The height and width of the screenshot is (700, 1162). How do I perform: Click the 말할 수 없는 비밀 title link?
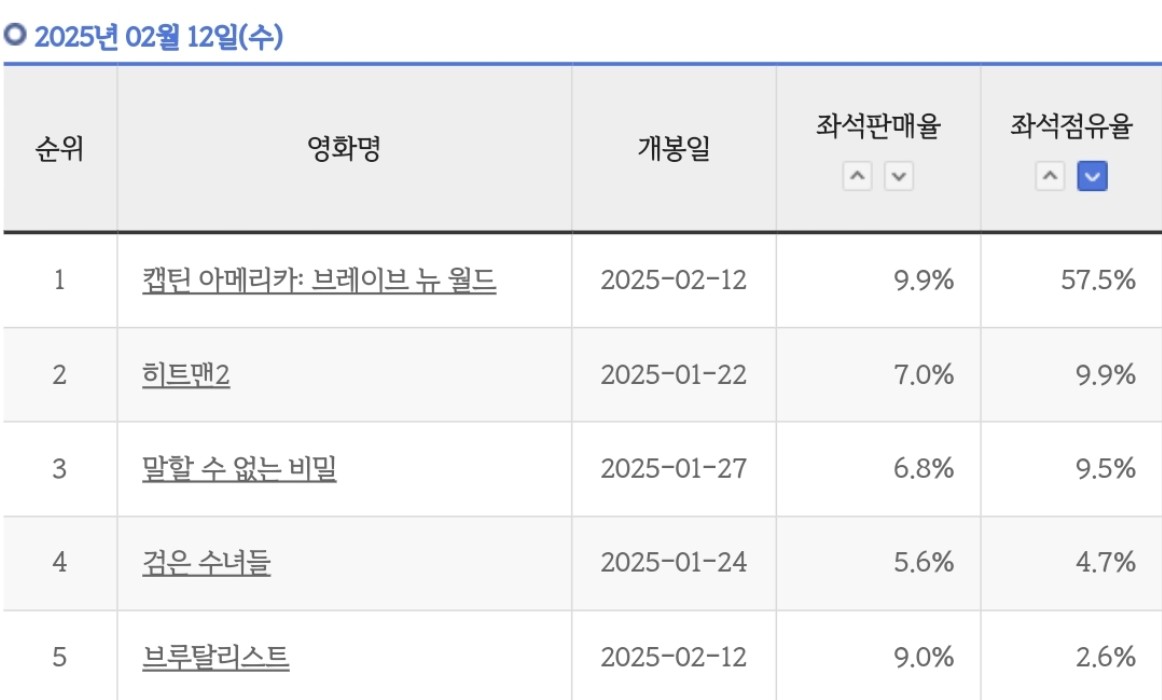click(239, 468)
